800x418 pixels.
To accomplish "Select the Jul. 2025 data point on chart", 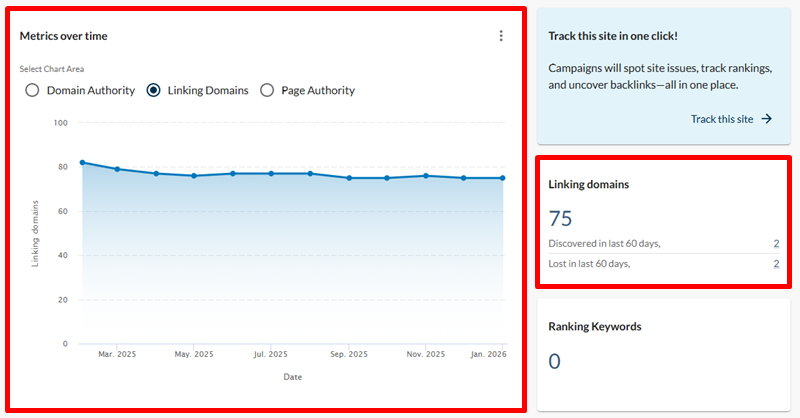I will tap(271, 173).
